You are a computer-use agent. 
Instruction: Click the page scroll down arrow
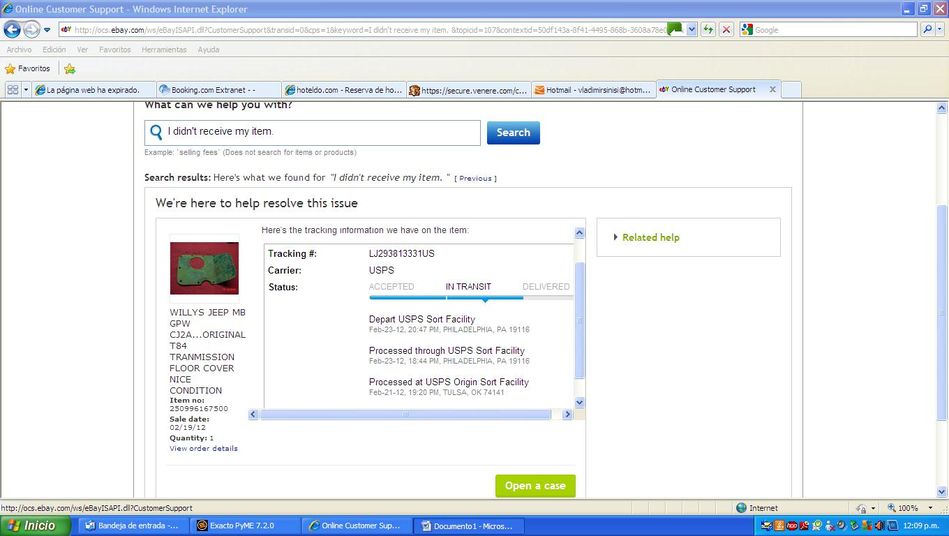tap(942, 492)
